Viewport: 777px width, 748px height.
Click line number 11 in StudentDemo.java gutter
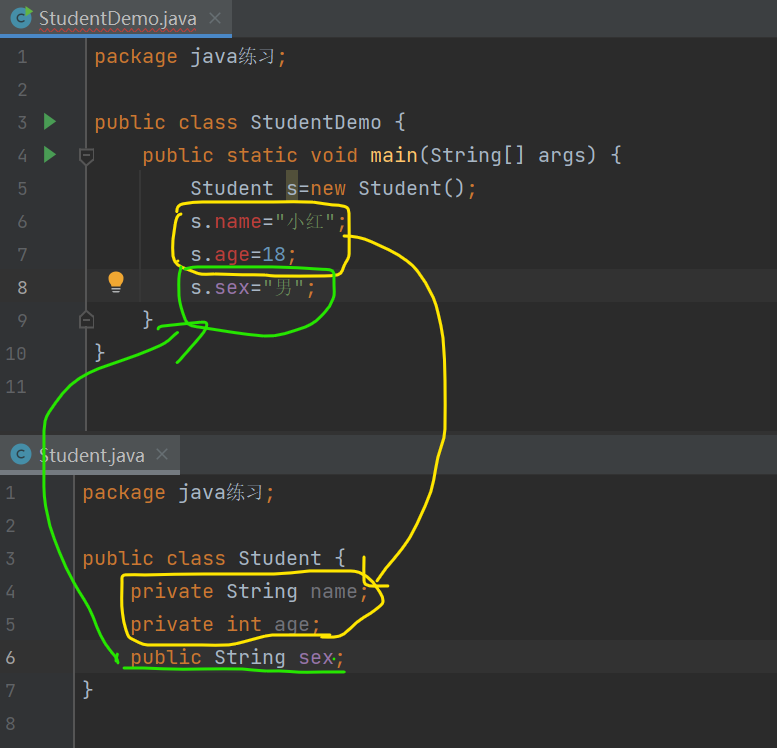click(x=16, y=387)
